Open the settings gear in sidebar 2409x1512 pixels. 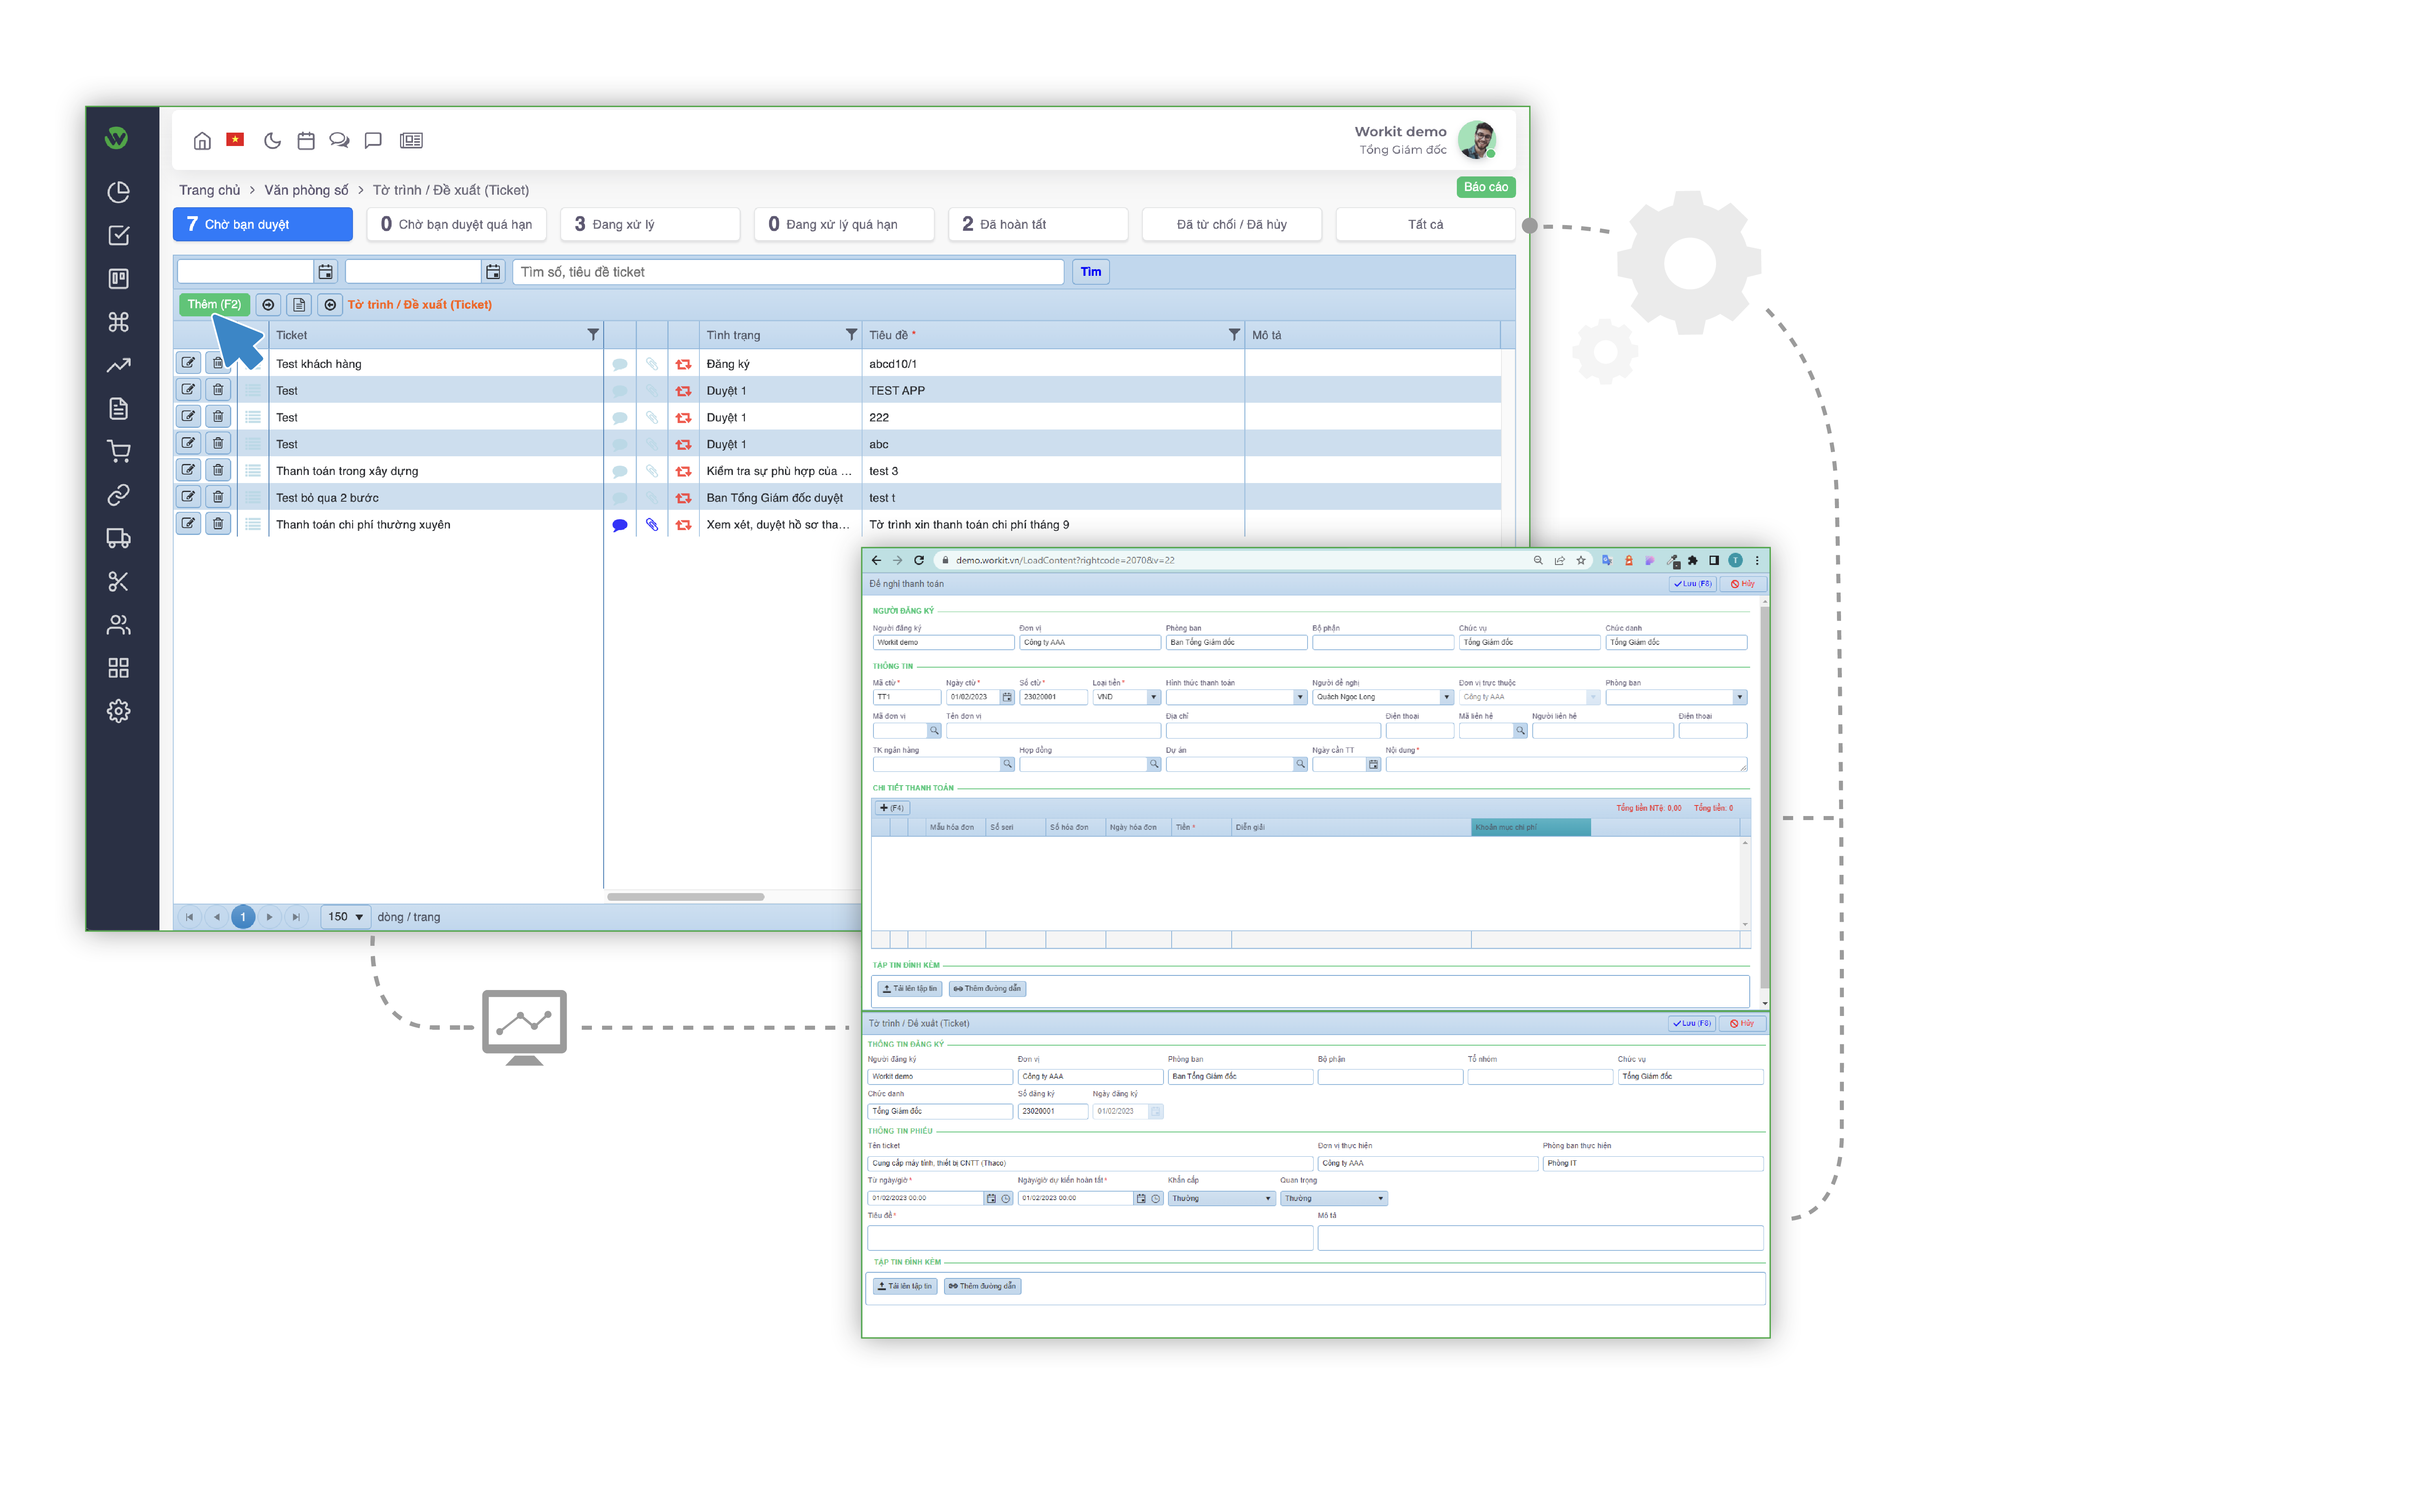[x=119, y=711]
